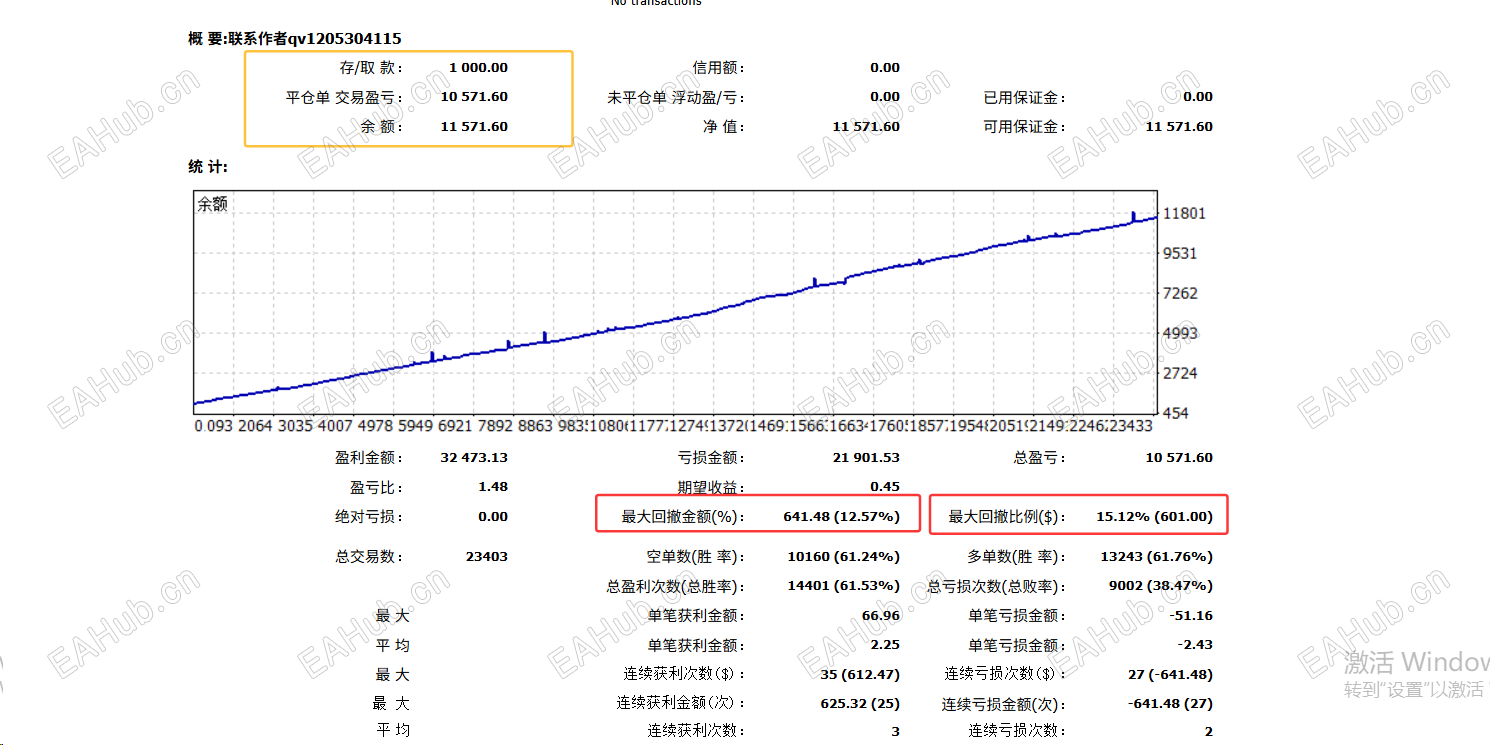Click the 已用保证金 value 0.00
Viewport: 1490px width, 745px height.
pos(1198,97)
